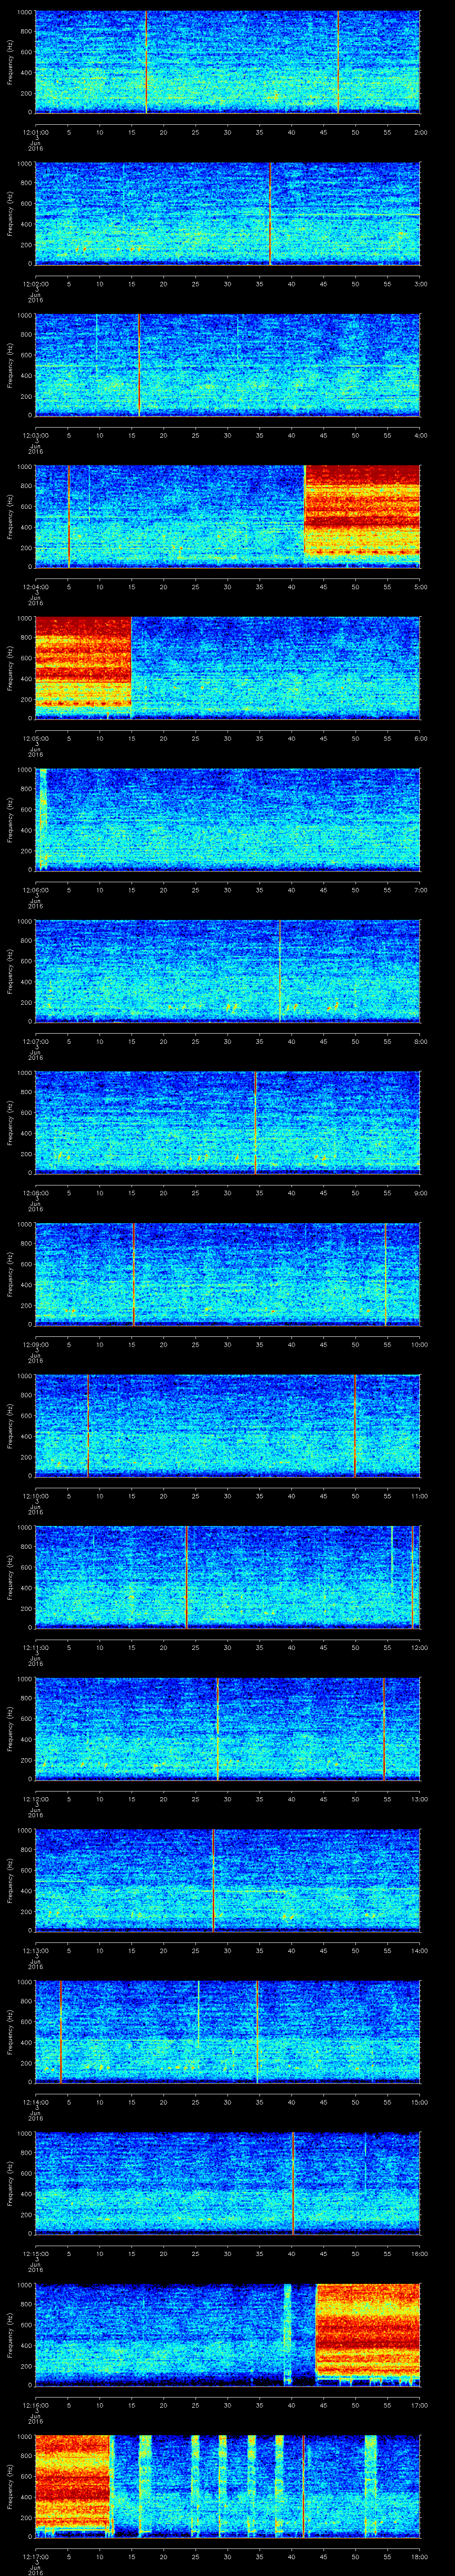Select the burst at 52 s in 12:17 panel
455x2576 pixels.
click(371, 2486)
